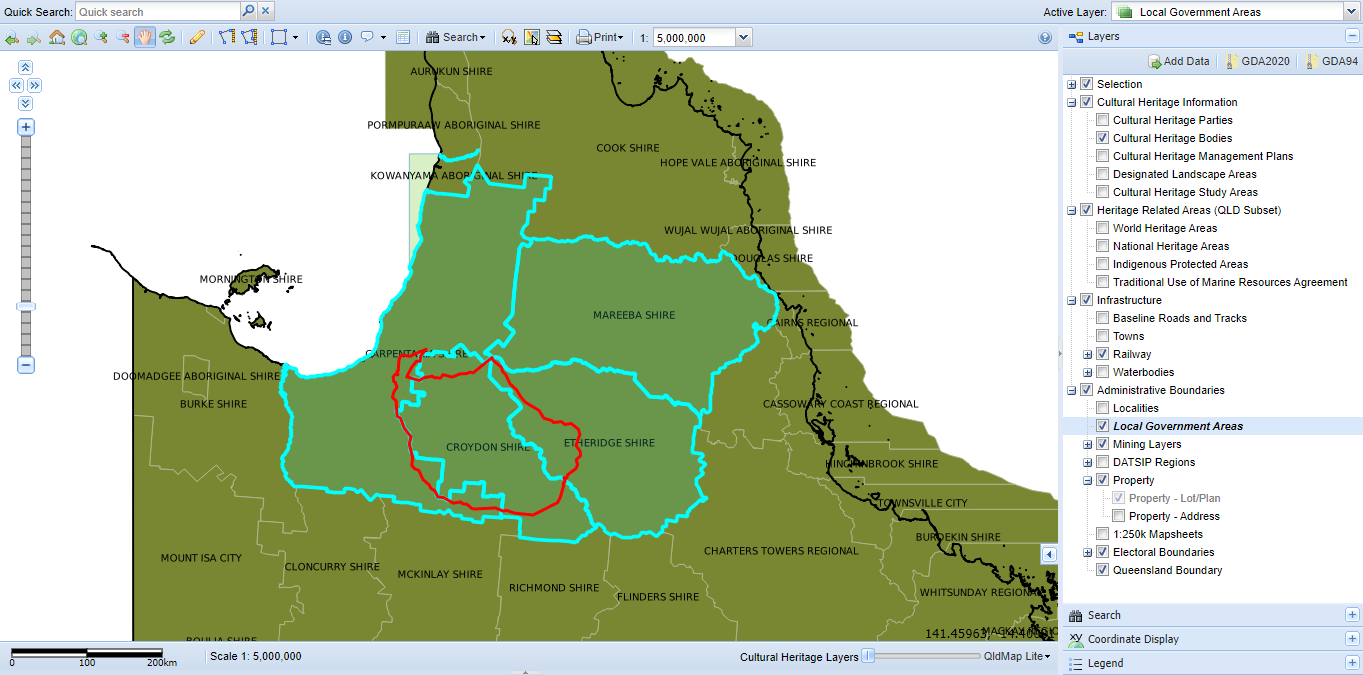Select the first measure polygon tool
The image size is (1363, 675).
coord(227,37)
